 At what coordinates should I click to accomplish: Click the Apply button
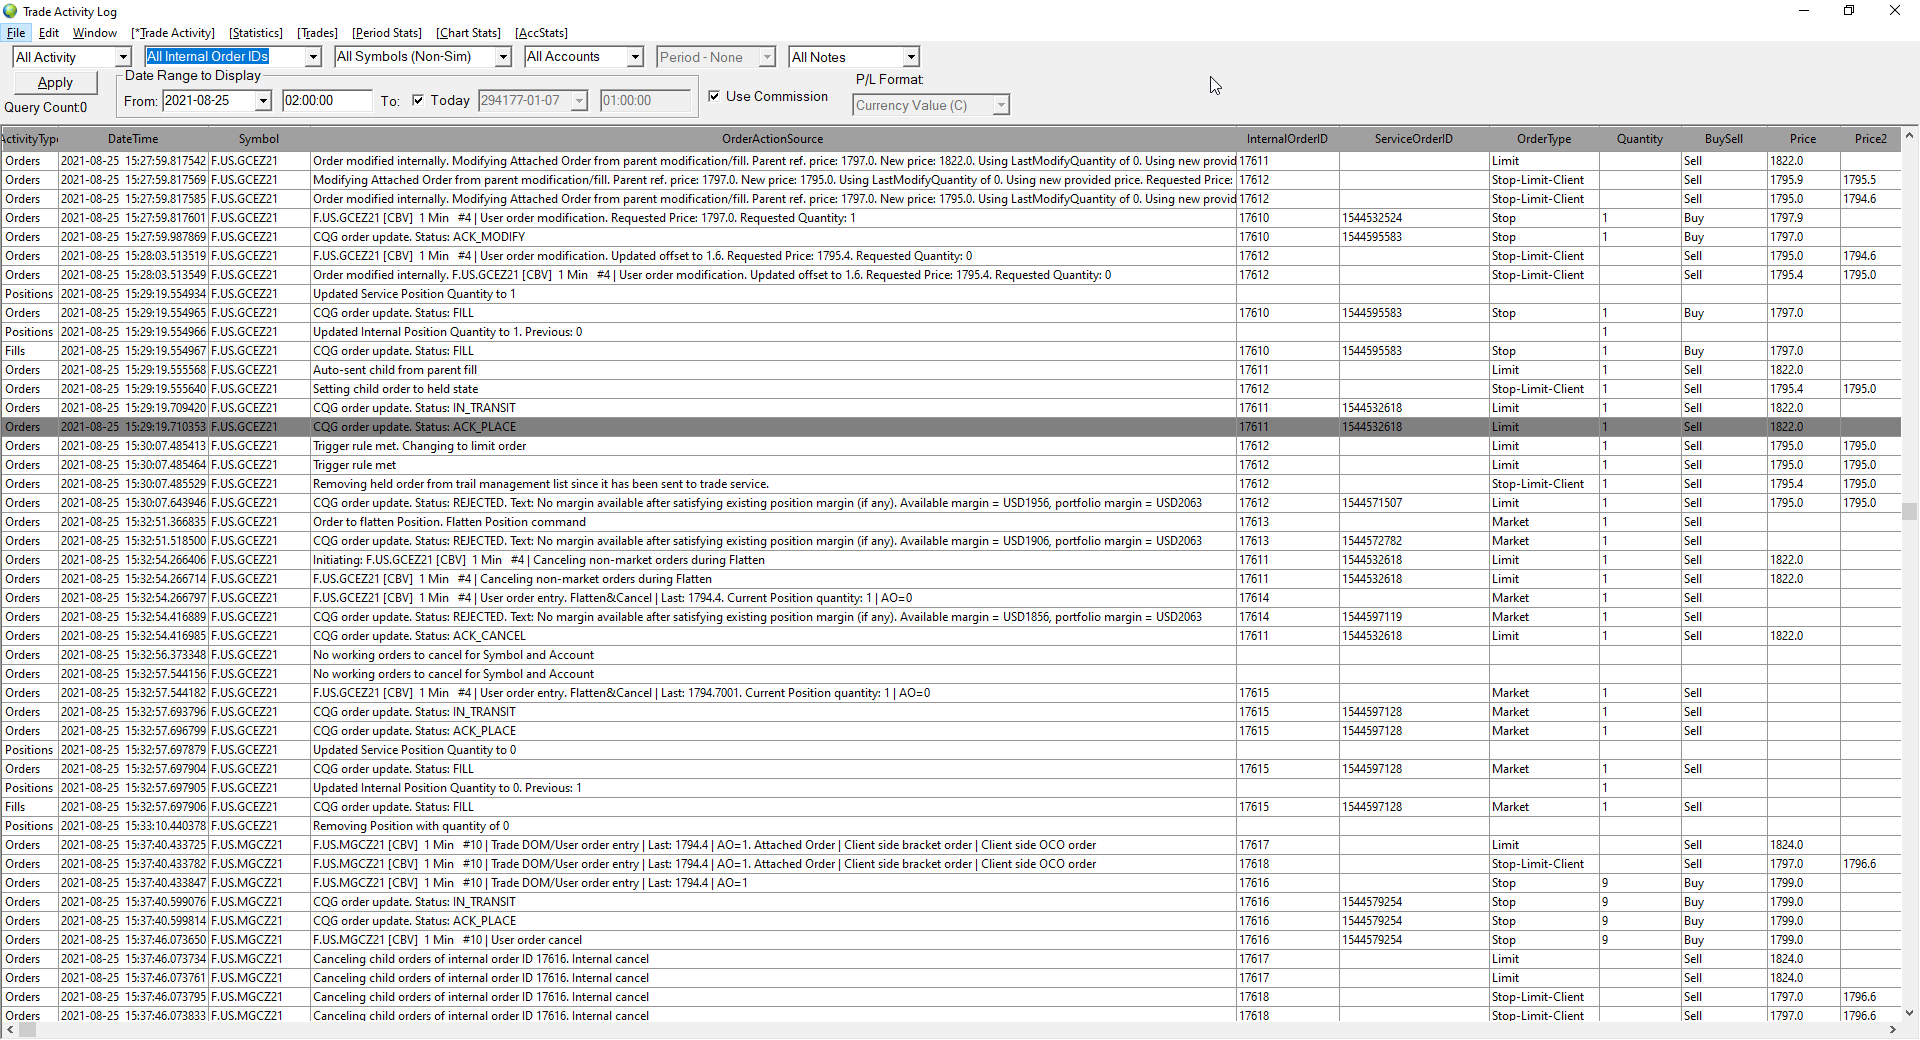55,83
